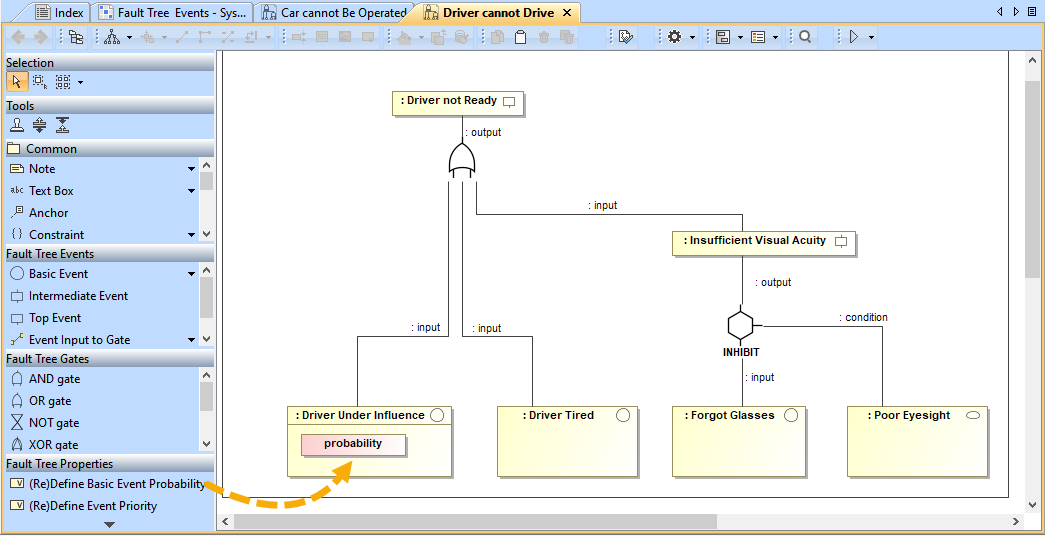Image resolution: width=1045 pixels, height=536 pixels.
Task: Select the Poor Eyesight conditioning event
Action: pyautogui.click(x=918, y=441)
